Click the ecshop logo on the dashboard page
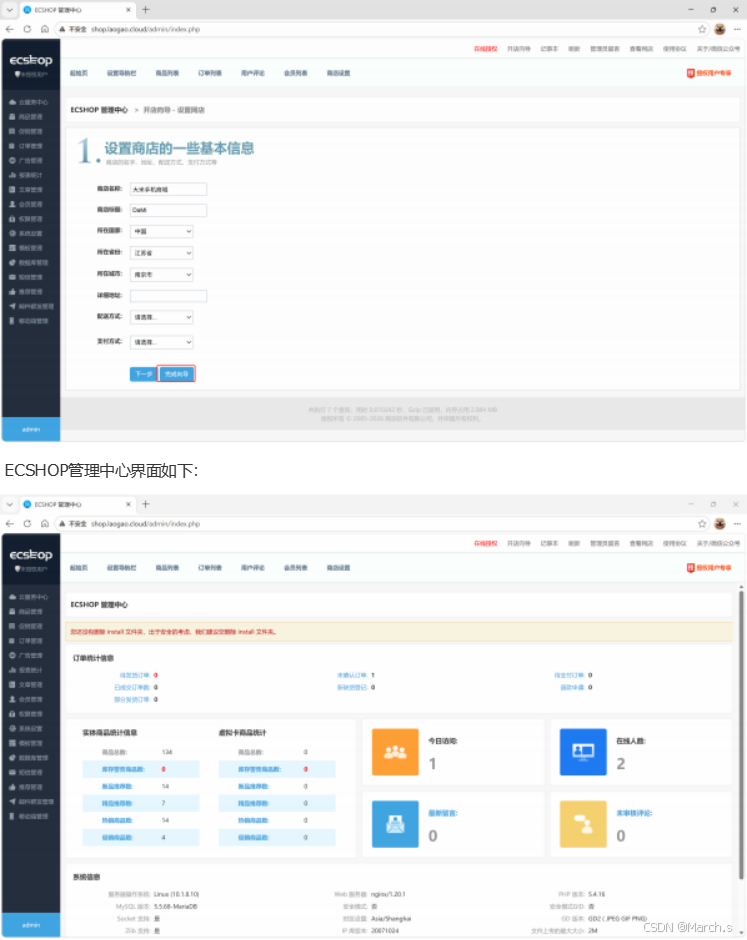Viewport: 747px width, 940px height. coord(31,555)
